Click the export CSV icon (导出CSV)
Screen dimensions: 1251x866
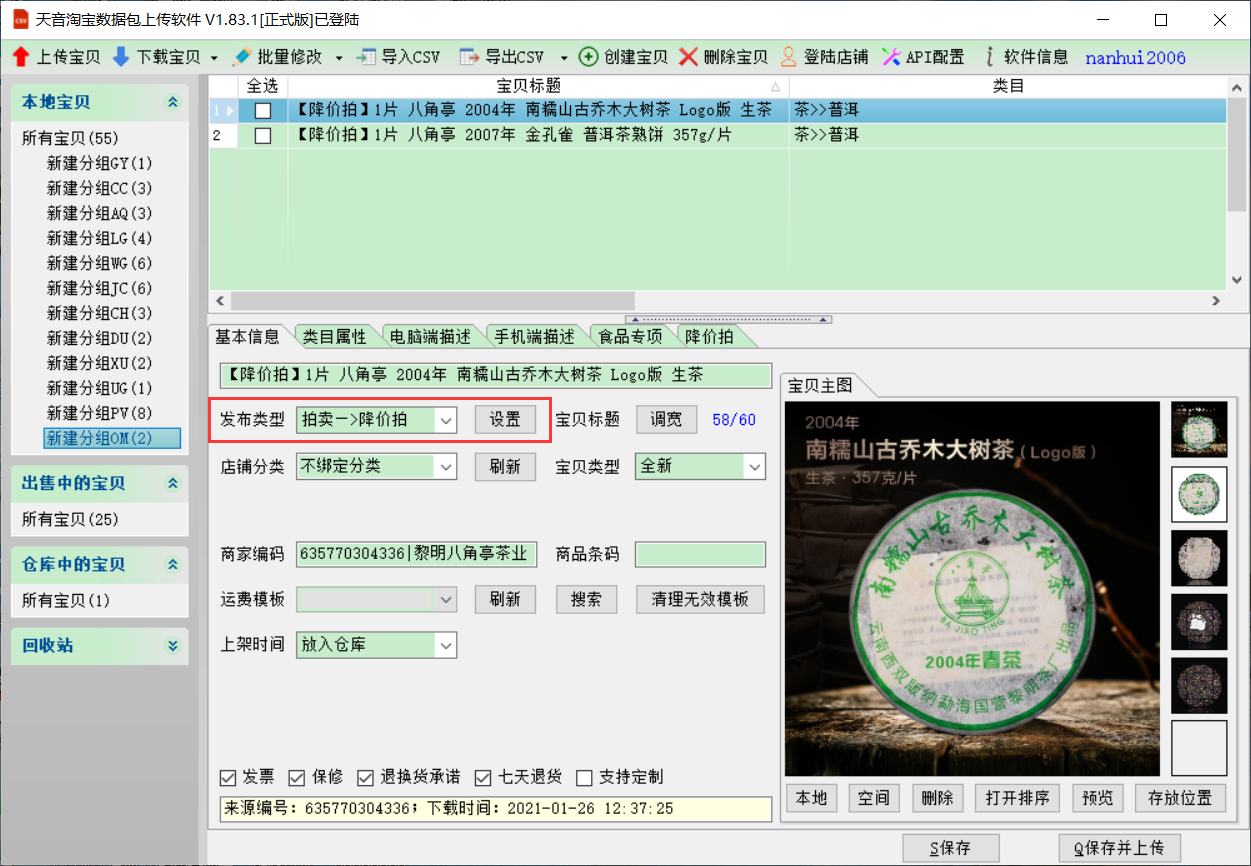pos(470,57)
